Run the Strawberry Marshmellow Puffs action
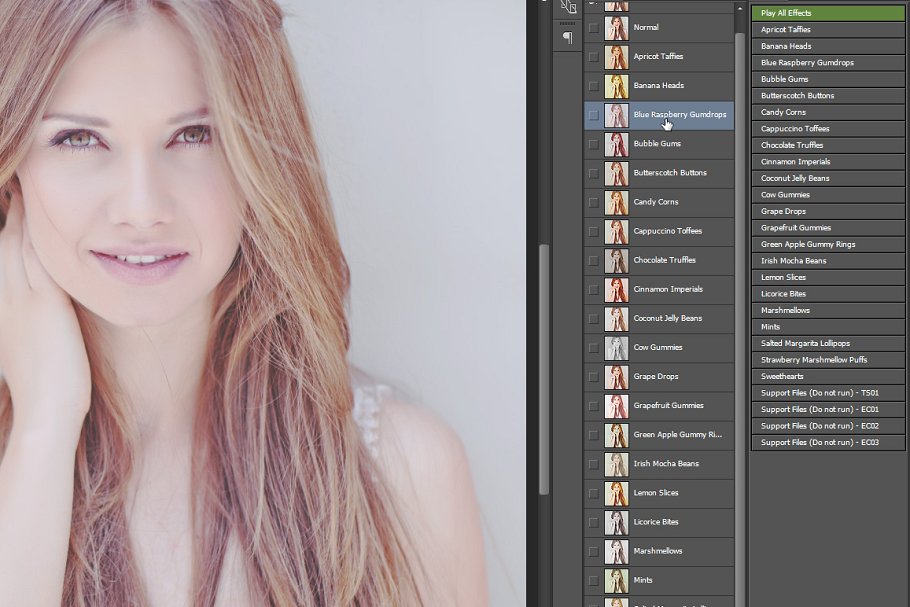The width and height of the screenshot is (910, 607). click(828, 360)
